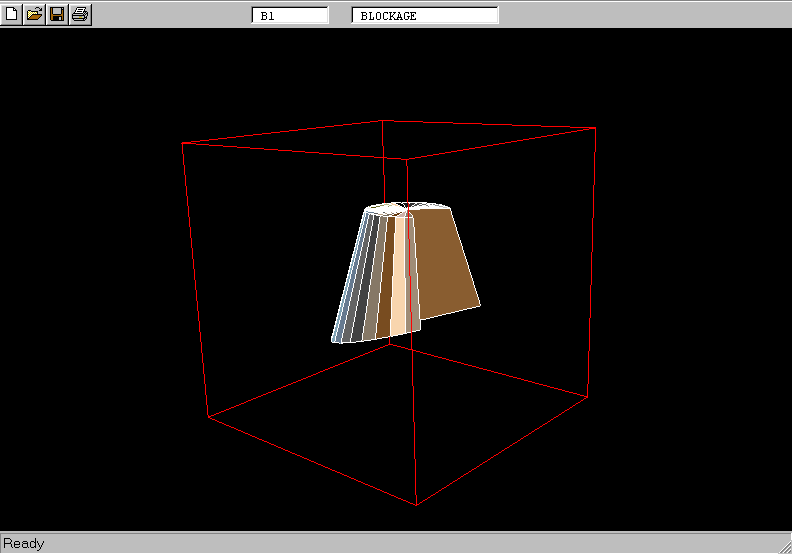Print the view using the printer icon
Screen dimensions: 792x554
[x=80, y=14]
